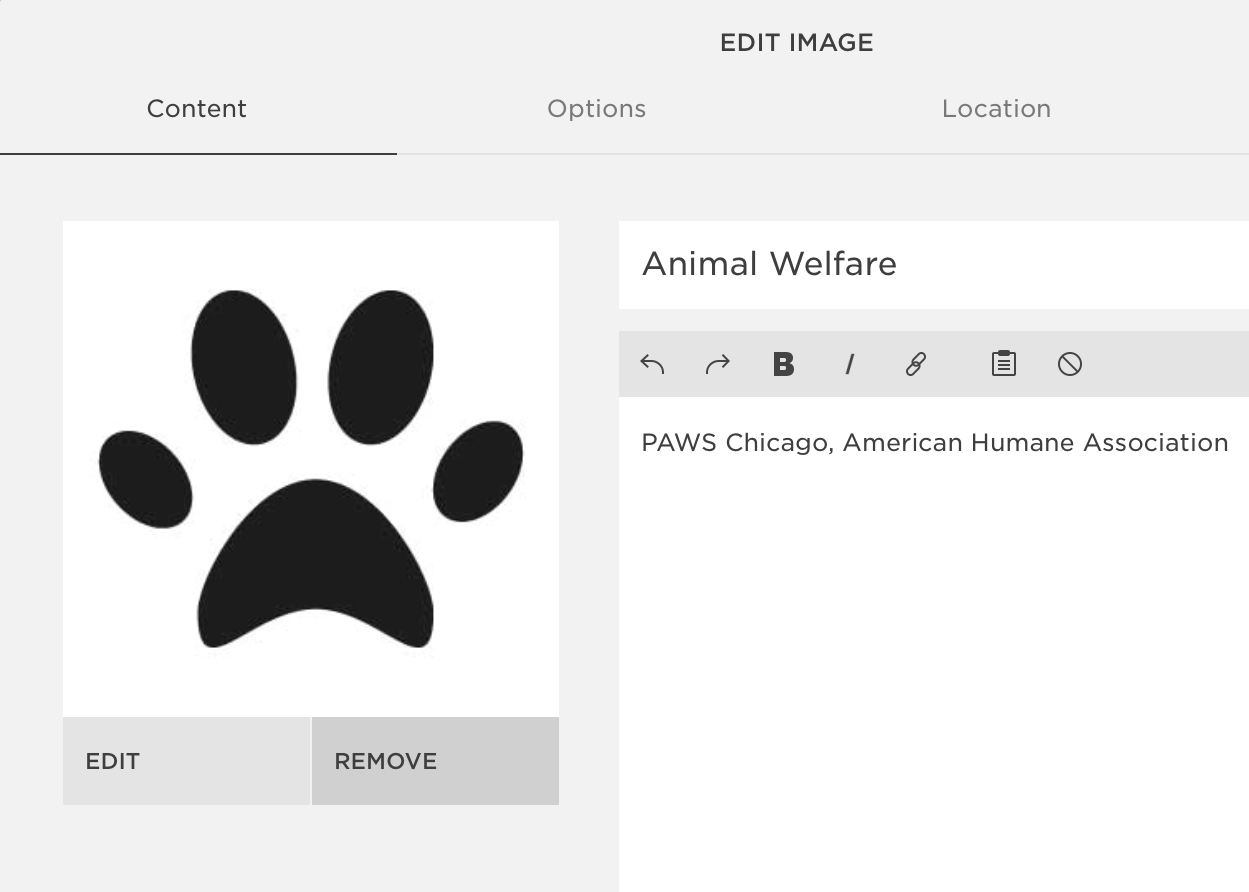
Task: Undo the last text change
Action: tap(652, 364)
